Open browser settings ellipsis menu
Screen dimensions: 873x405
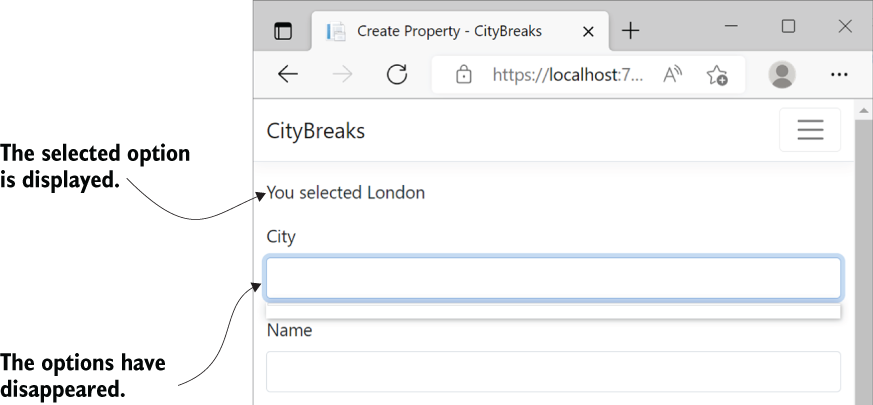(838, 75)
